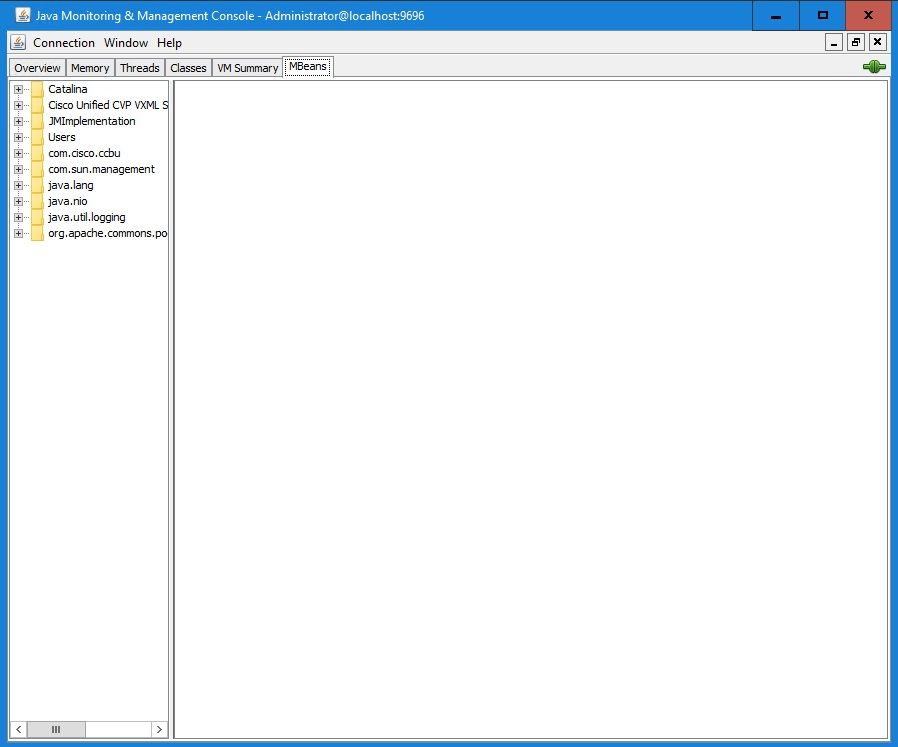Screen dimensions: 898x747
Task: Expand the com.cisco.ccbu node
Action: click(18, 154)
